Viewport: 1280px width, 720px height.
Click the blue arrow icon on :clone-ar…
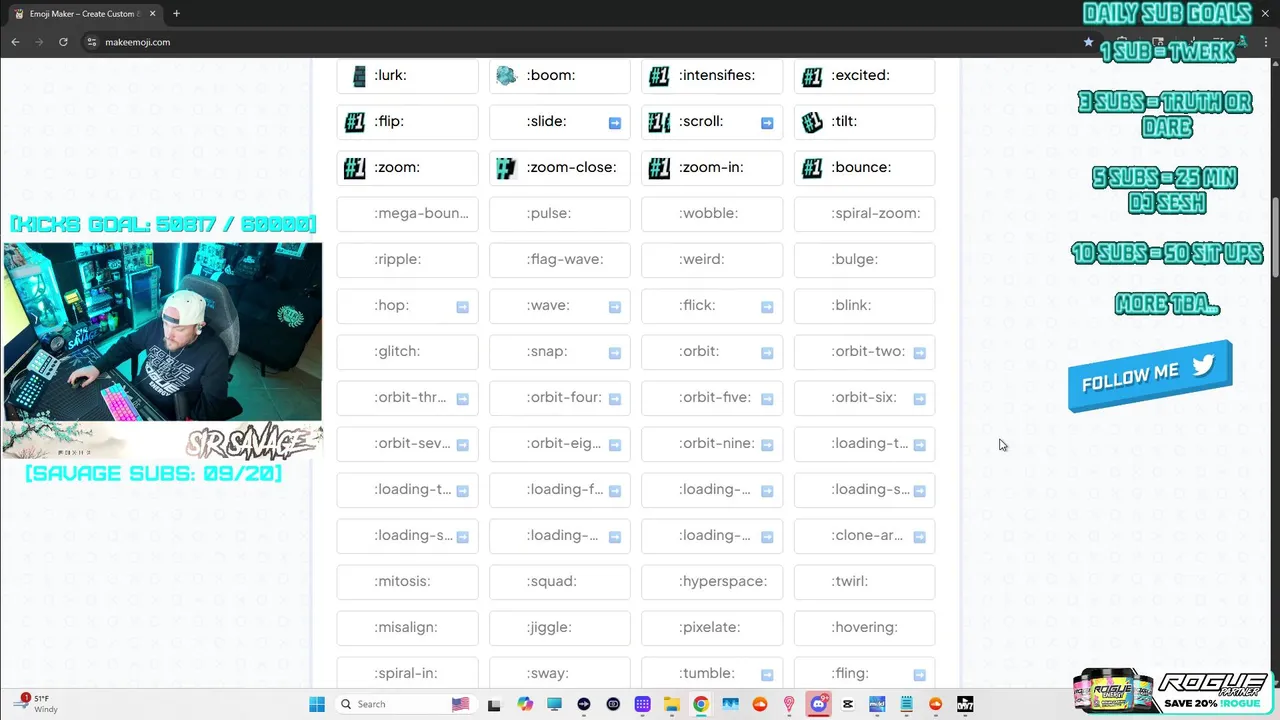(919, 537)
